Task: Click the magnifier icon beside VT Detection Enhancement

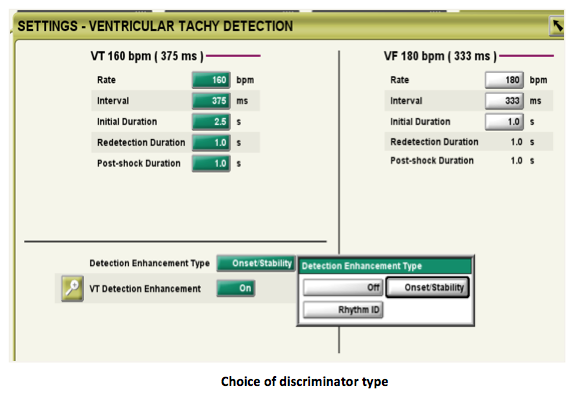Action: tap(72, 289)
